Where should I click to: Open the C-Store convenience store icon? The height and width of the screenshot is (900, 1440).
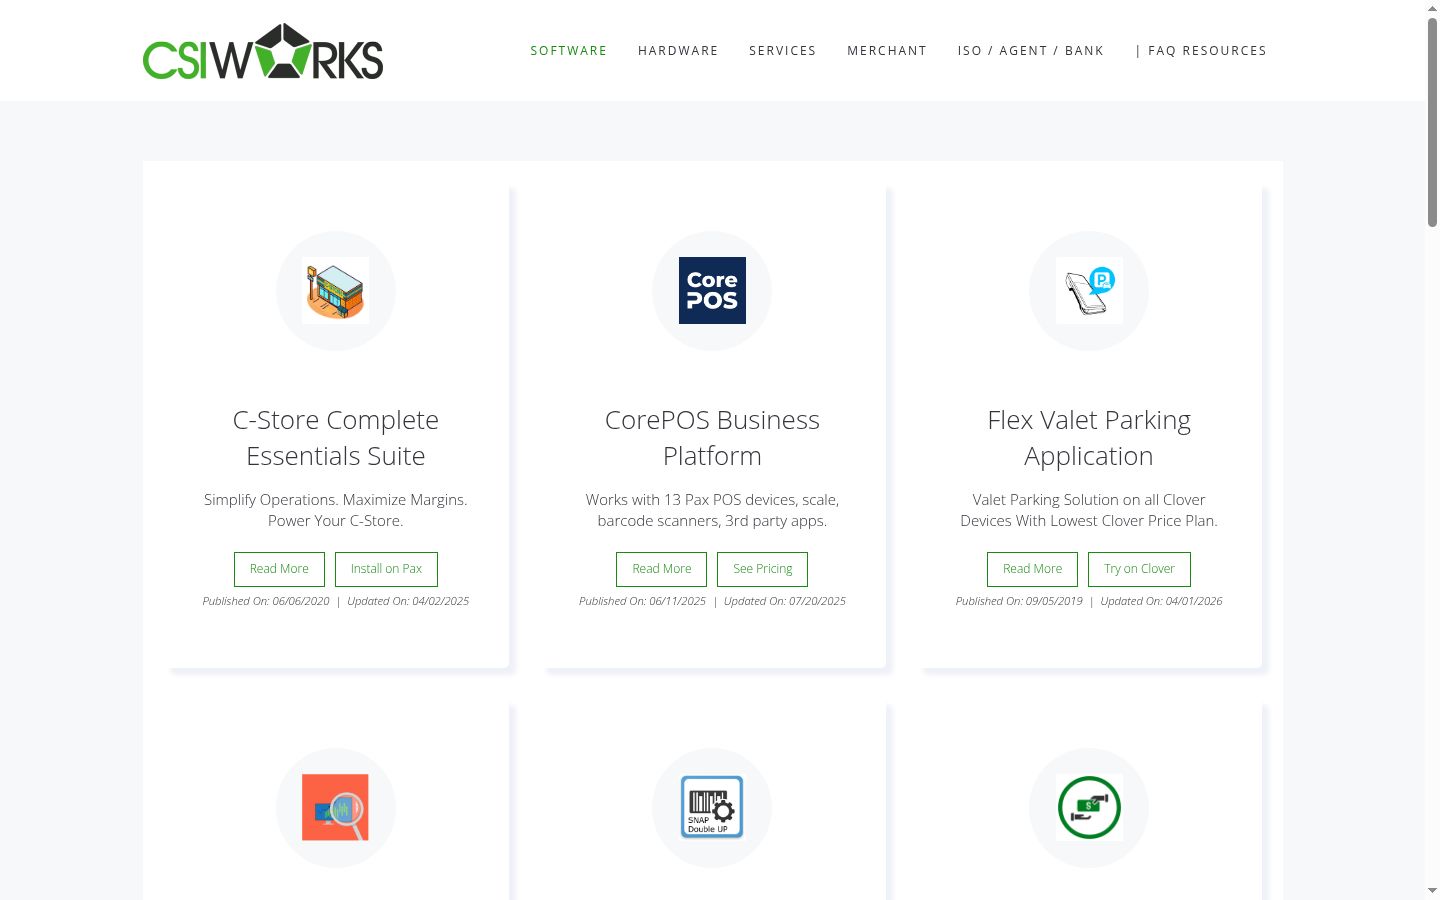tap(336, 291)
